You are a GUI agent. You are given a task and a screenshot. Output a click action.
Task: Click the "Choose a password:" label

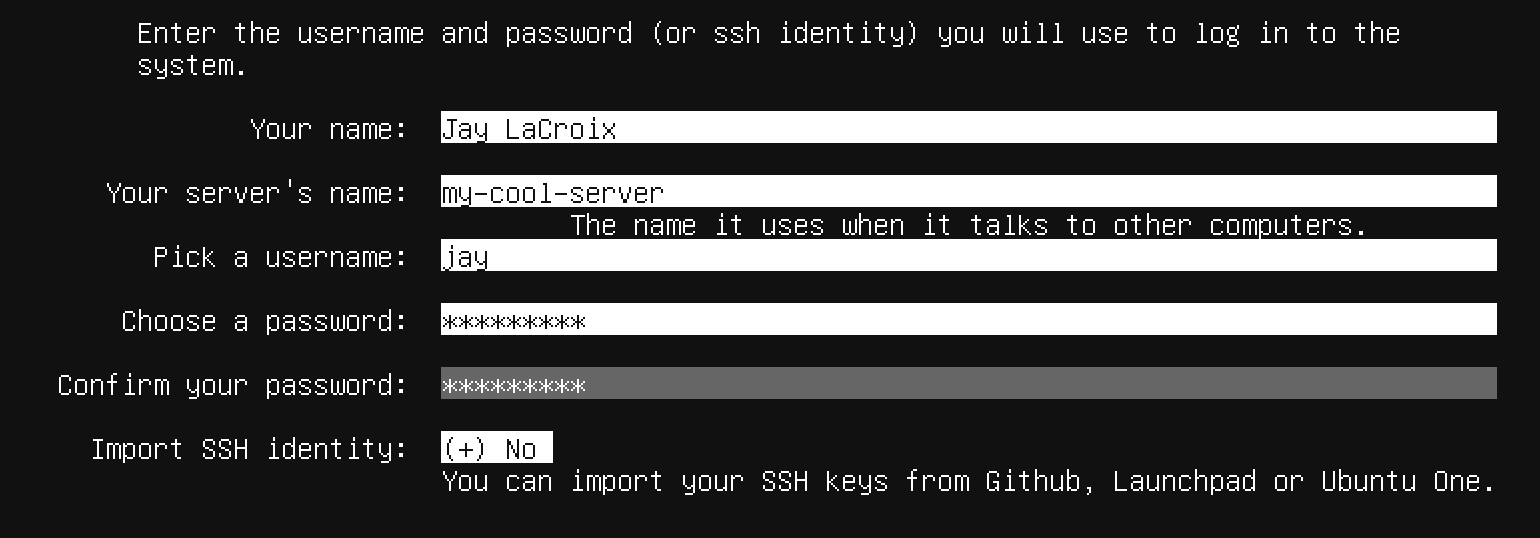[x=265, y=321]
